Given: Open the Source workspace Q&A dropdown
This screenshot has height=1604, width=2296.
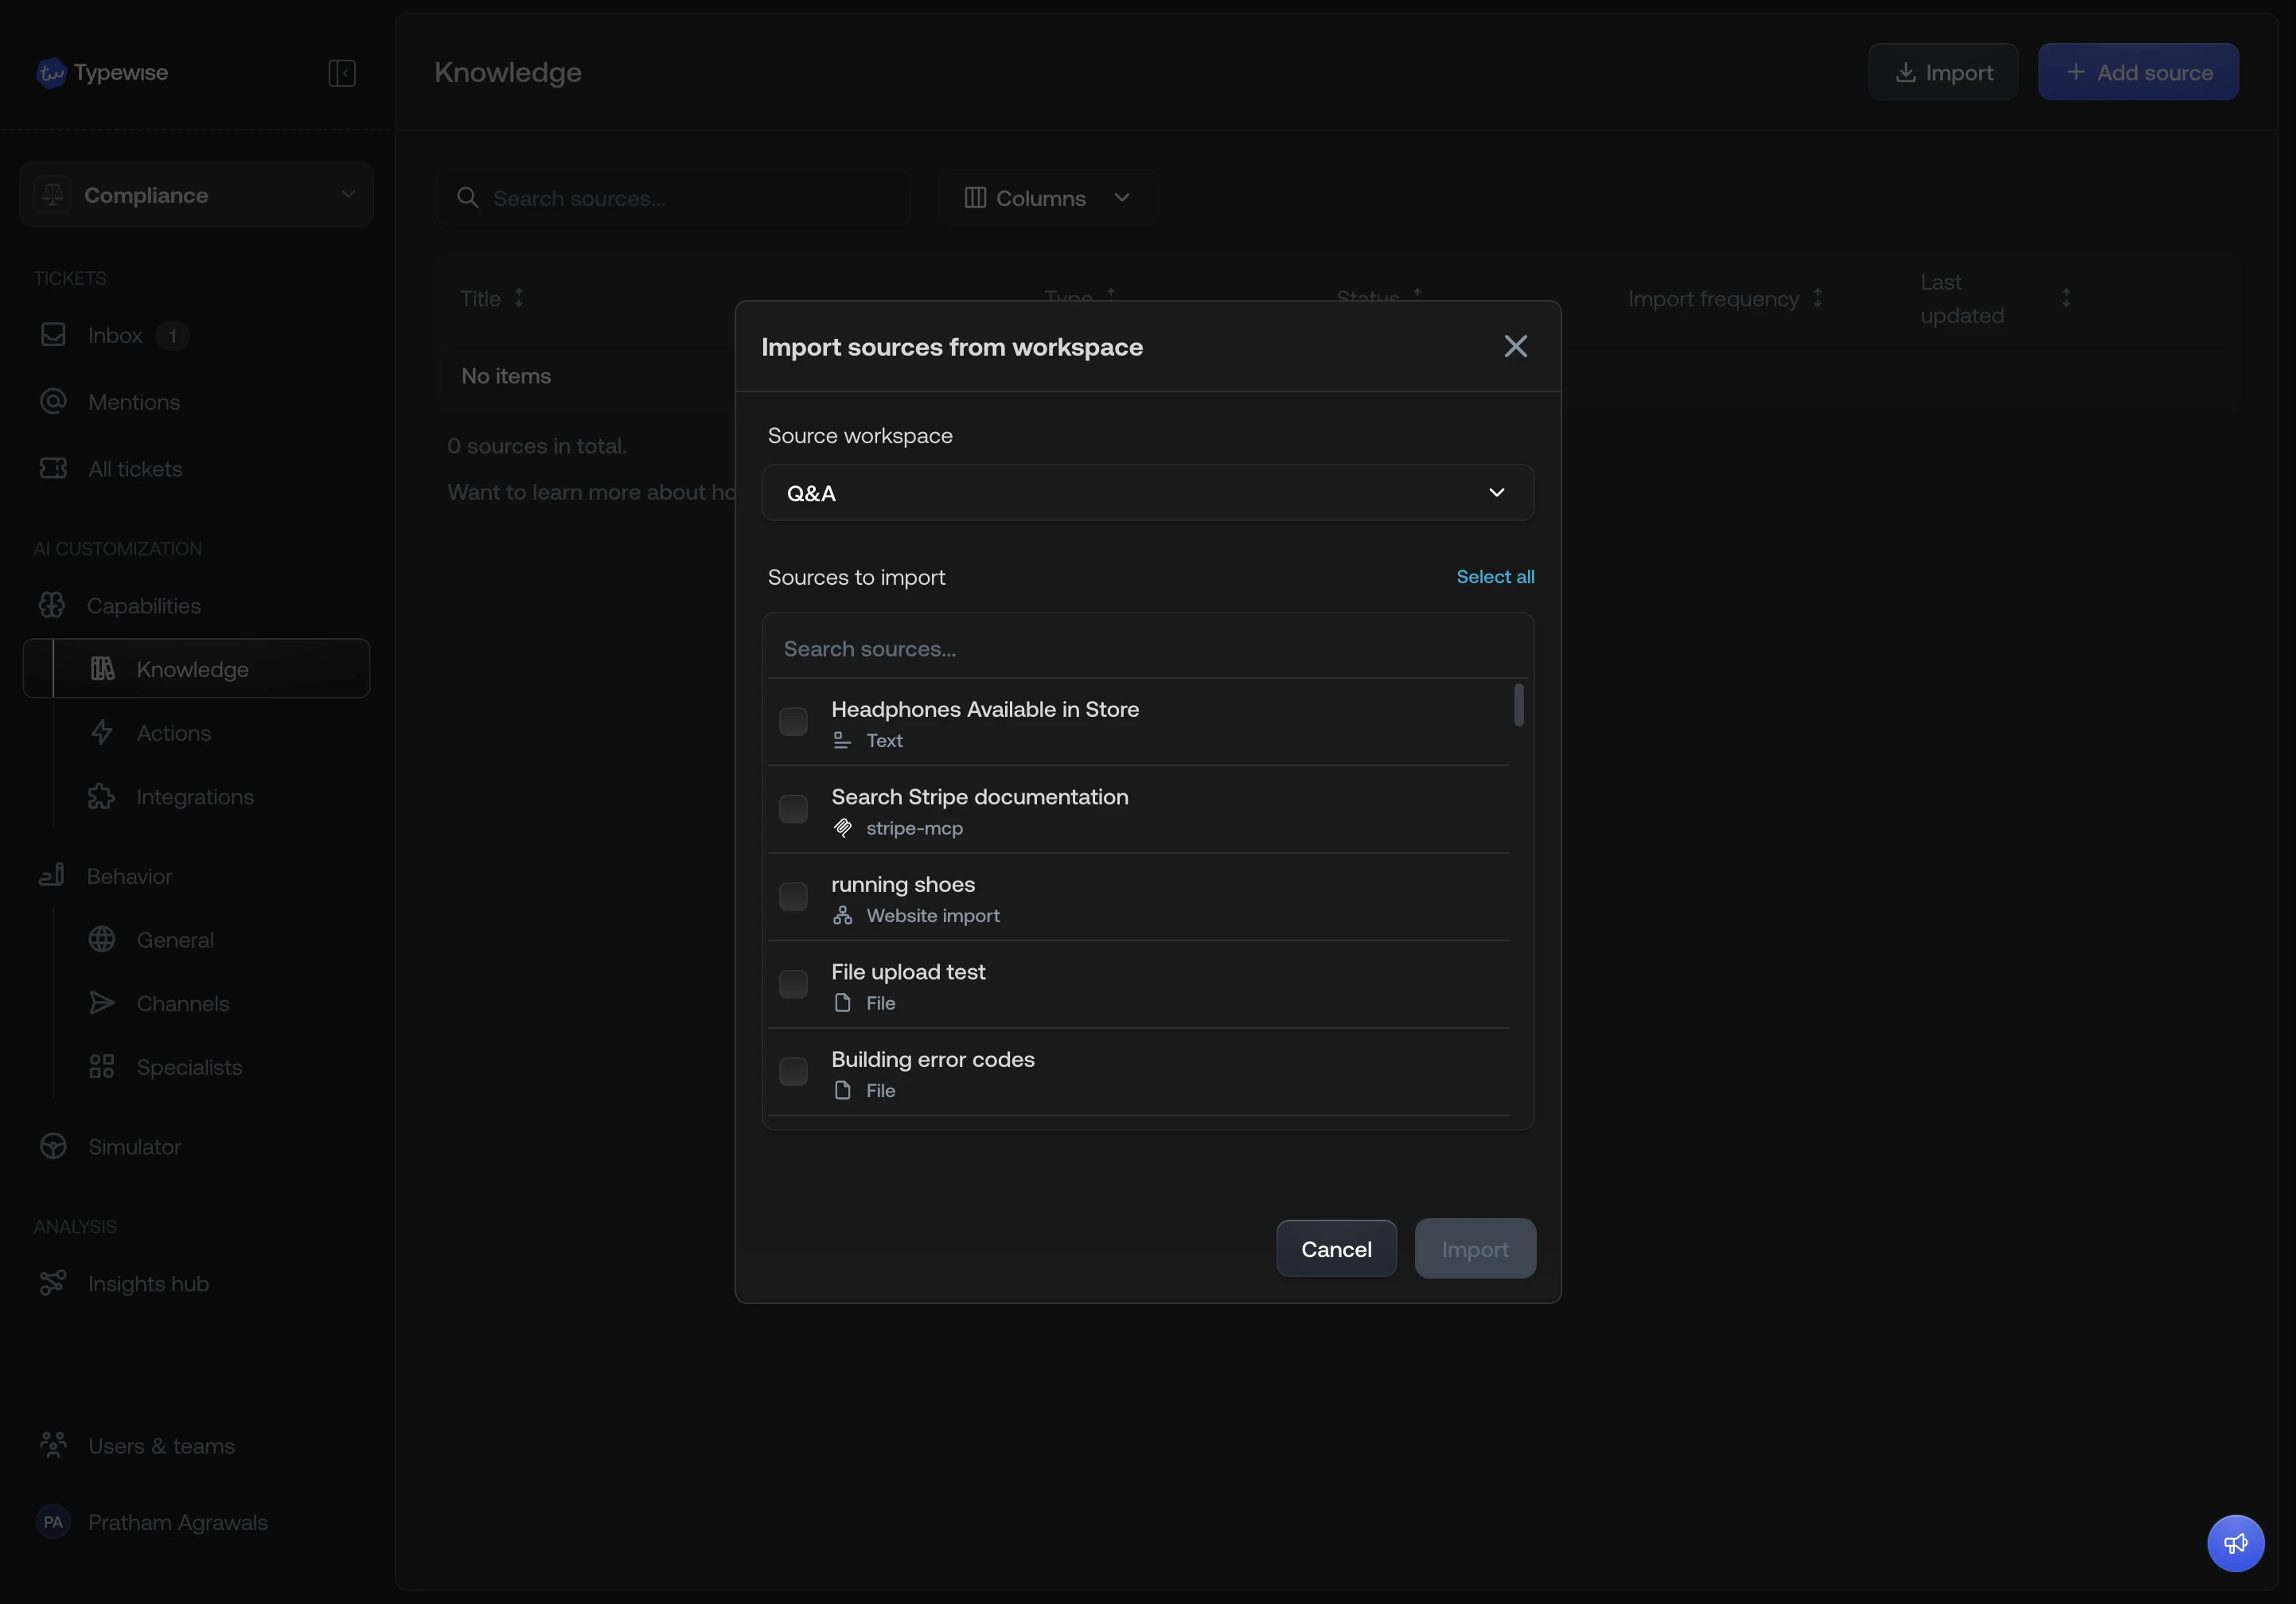Looking at the screenshot, I should tap(1146, 492).
